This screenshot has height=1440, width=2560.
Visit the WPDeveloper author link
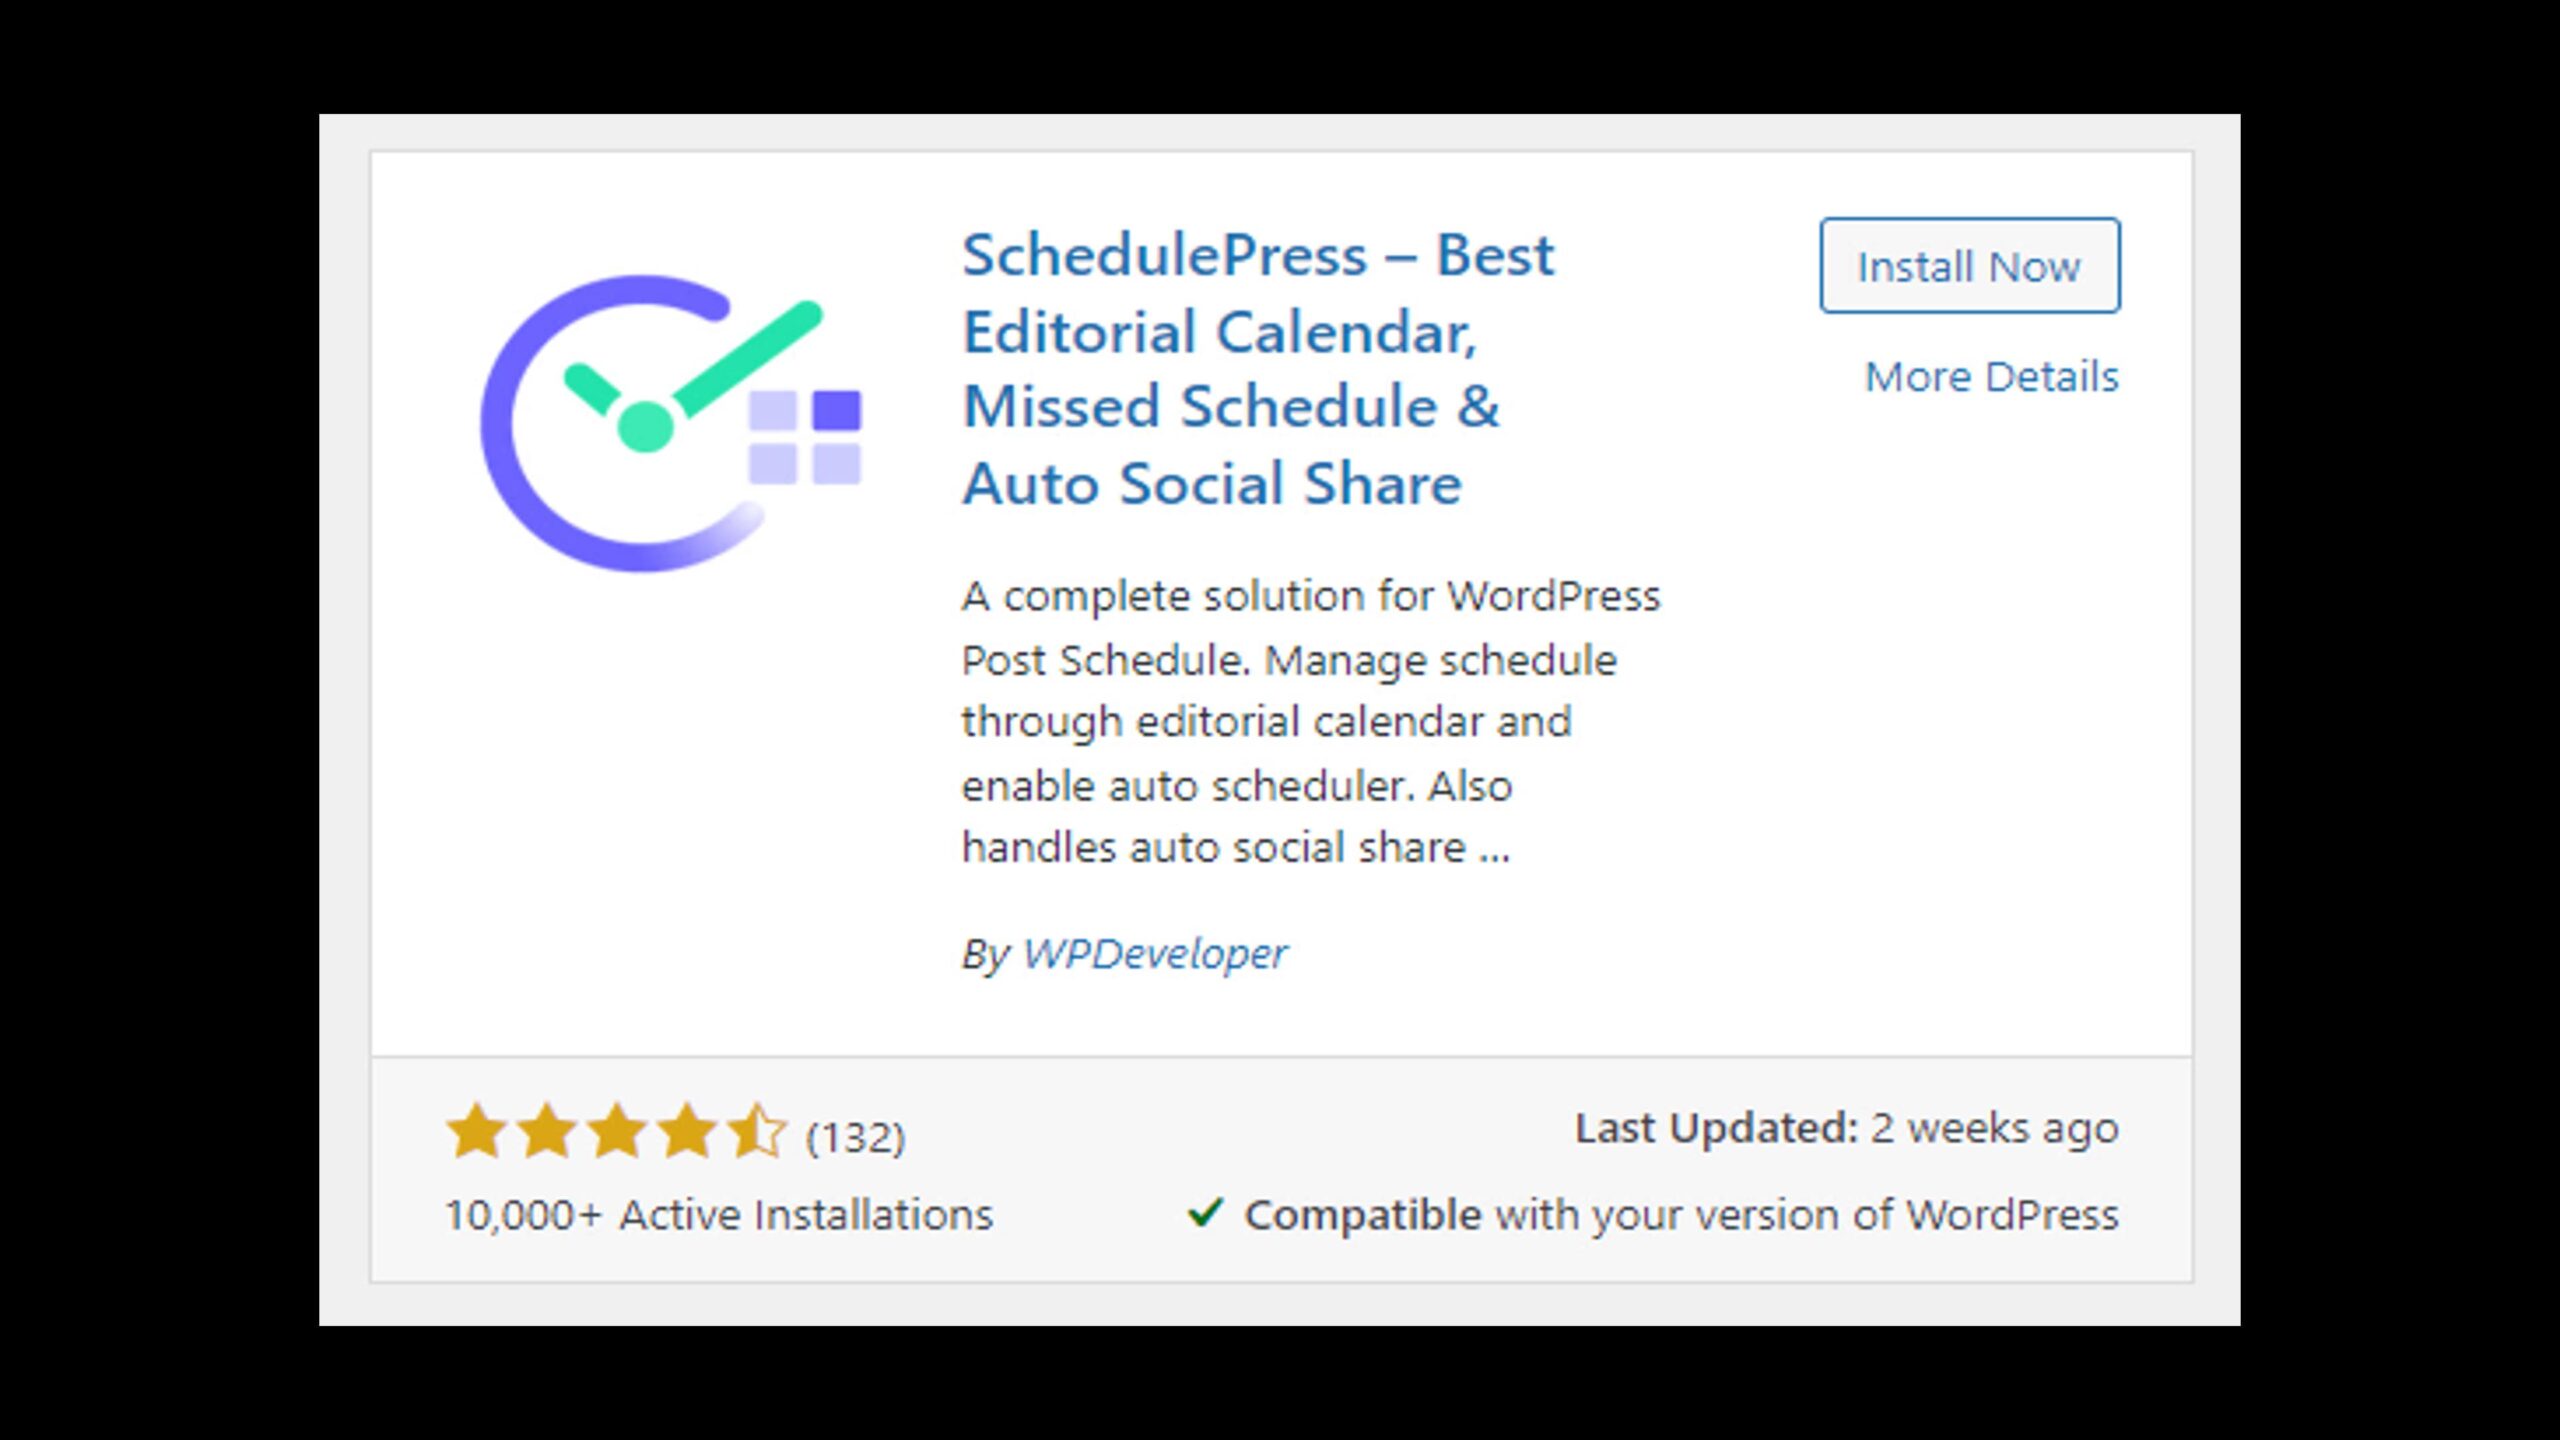pos(1154,953)
